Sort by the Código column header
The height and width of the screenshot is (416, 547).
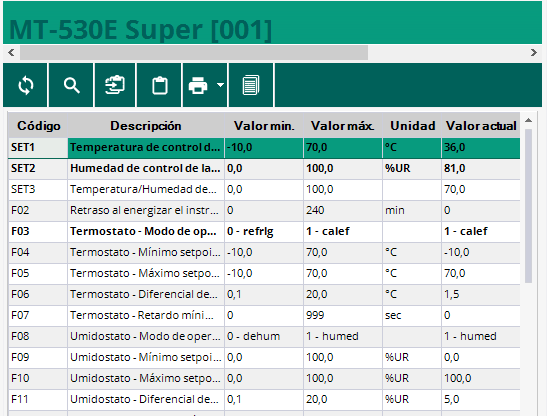(x=38, y=126)
